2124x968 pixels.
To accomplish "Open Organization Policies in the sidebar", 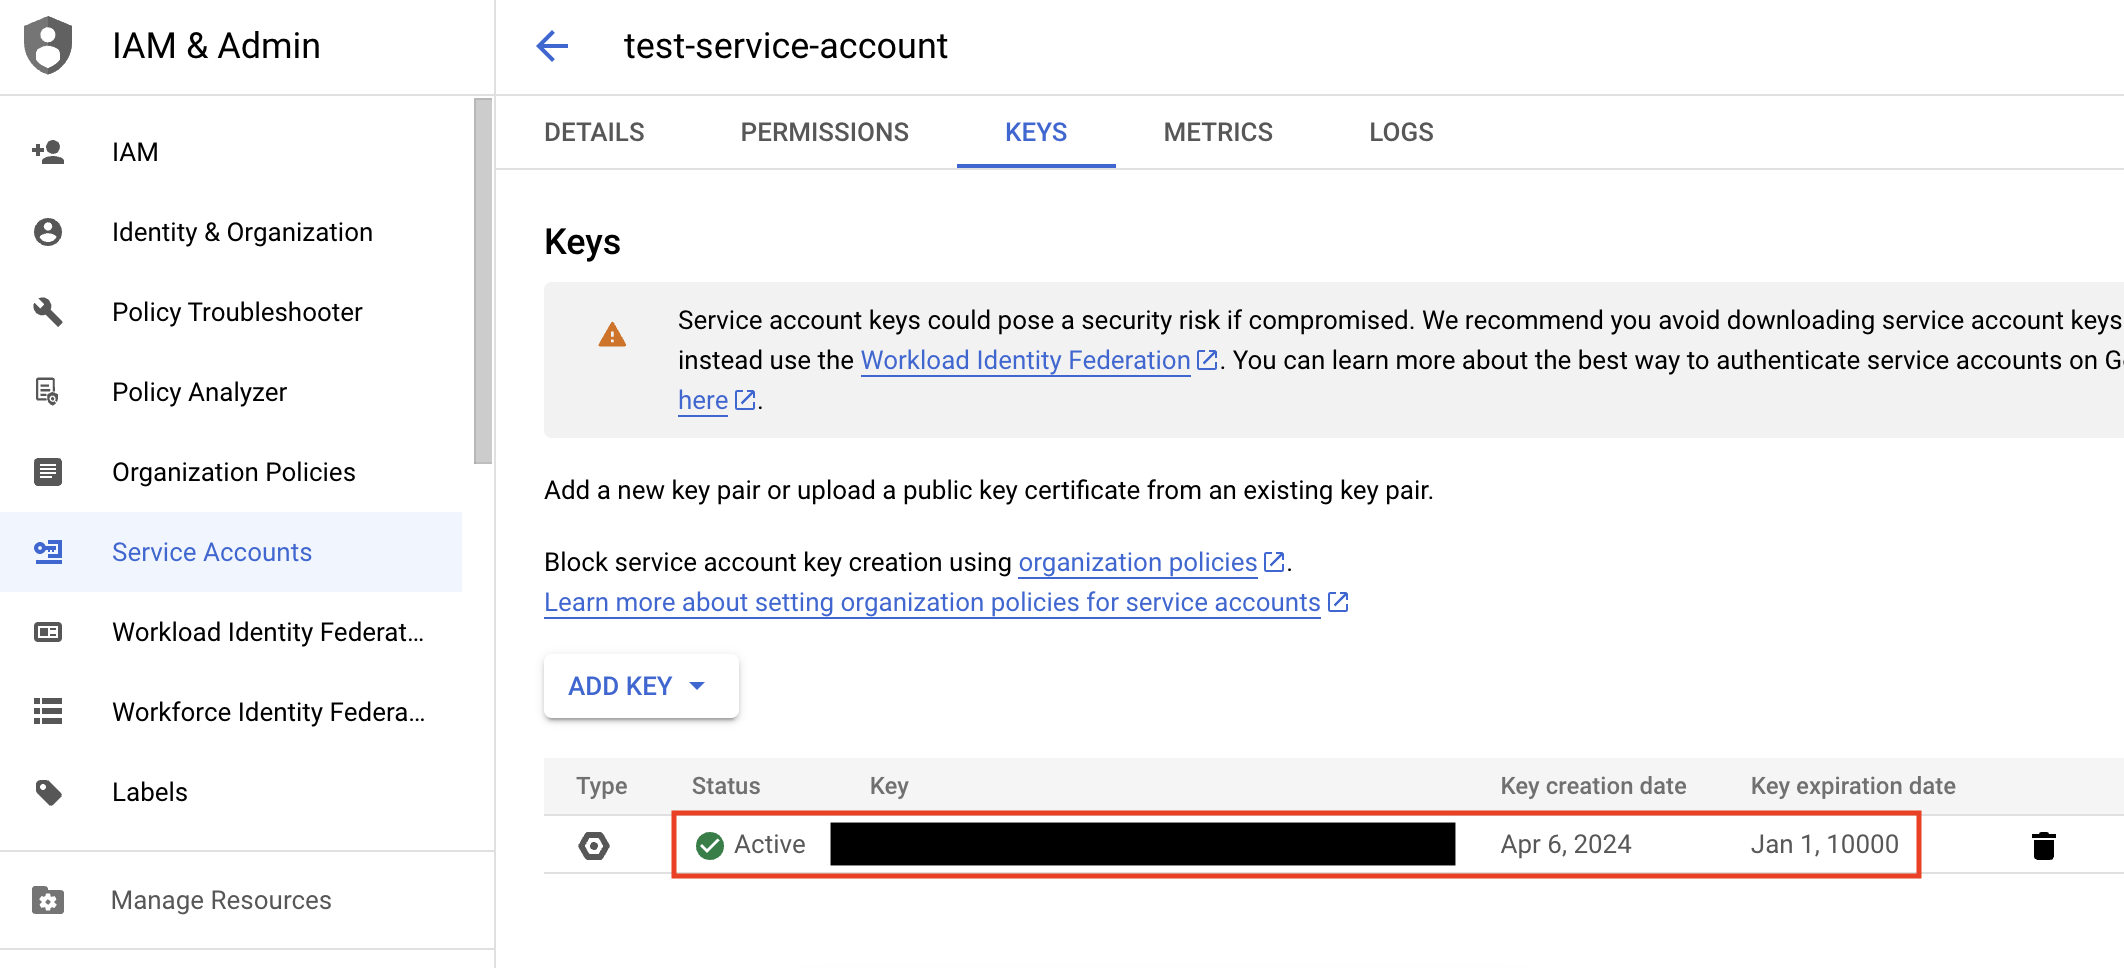I will pos(231,472).
